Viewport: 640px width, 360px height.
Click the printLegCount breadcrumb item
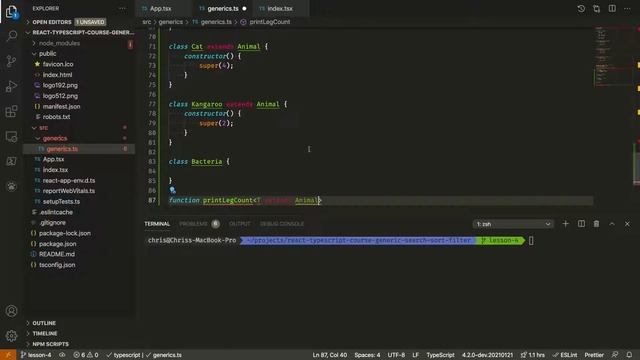click(269, 22)
